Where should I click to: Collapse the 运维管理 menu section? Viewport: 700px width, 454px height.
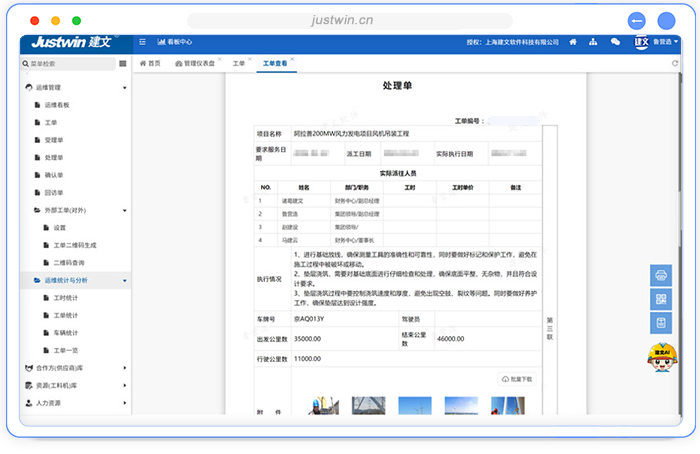[125, 87]
